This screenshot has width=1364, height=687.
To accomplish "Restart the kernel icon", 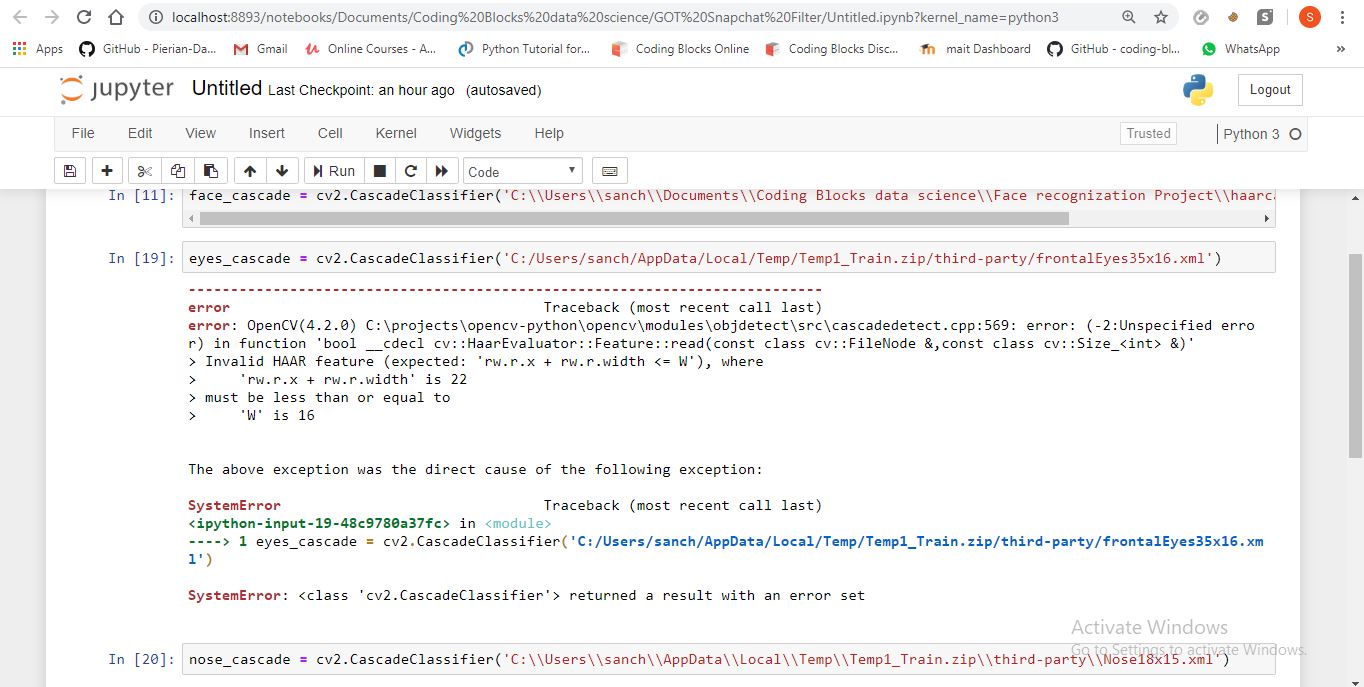I will point(410,171).
